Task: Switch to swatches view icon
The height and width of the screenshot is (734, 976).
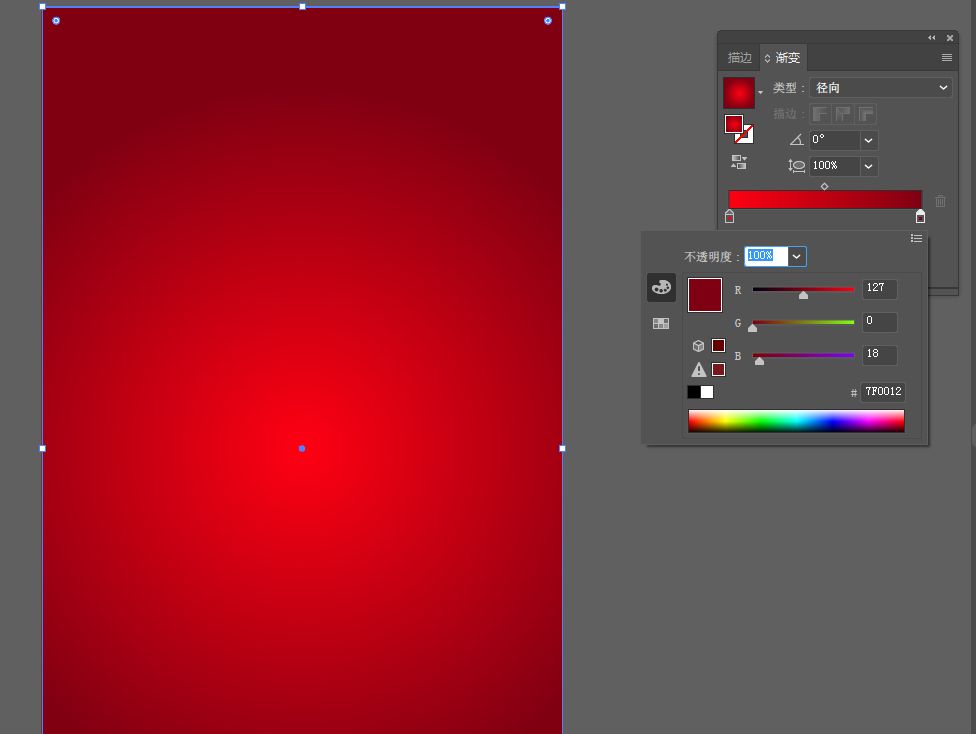Action: click(661, 323)
